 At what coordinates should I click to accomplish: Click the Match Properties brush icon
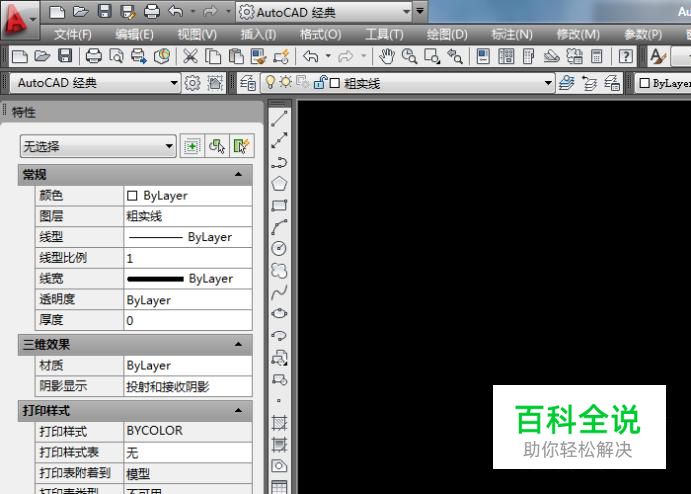coord(259,56)
